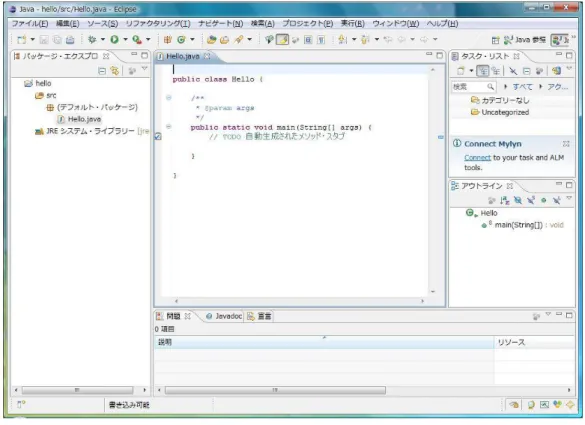Collapse the Javadoc comment fold marker

point(169,98)
